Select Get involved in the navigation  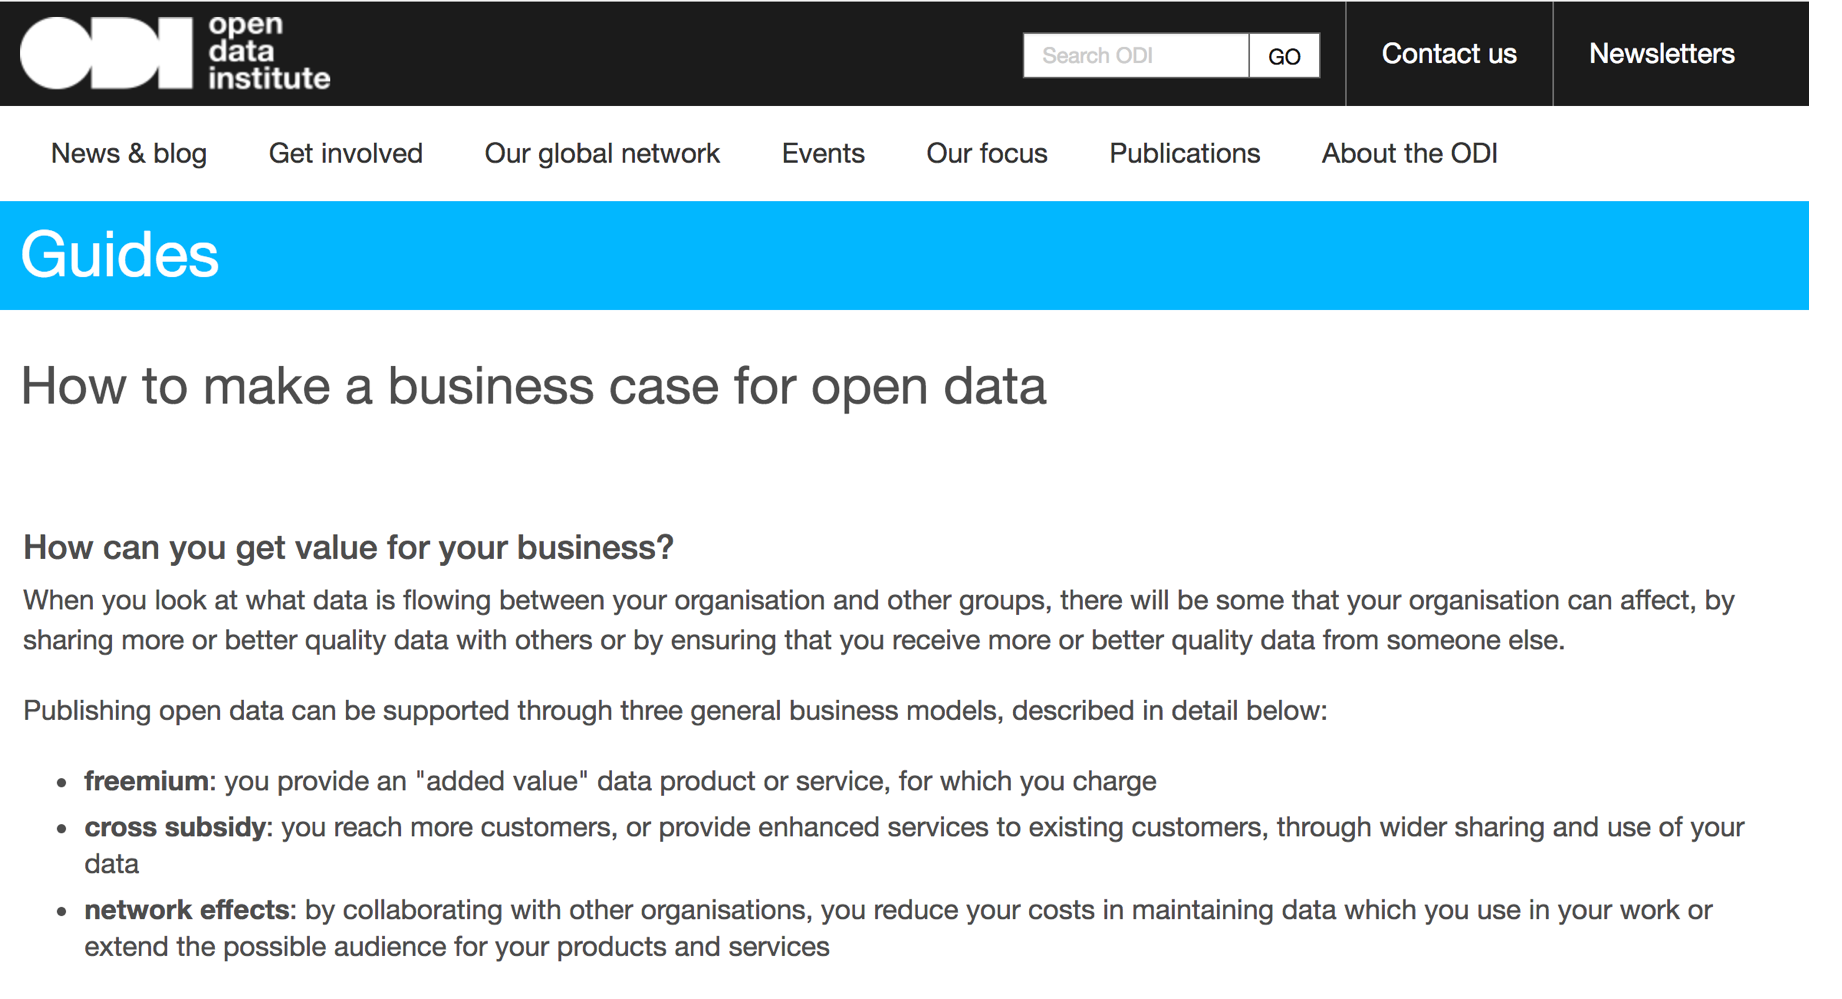click(x=345, y=153)
